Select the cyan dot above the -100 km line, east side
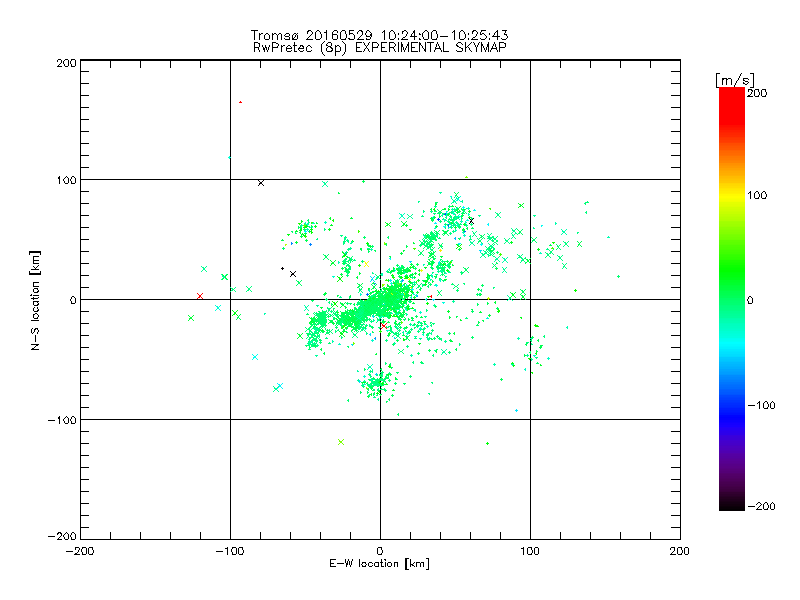 516,410
